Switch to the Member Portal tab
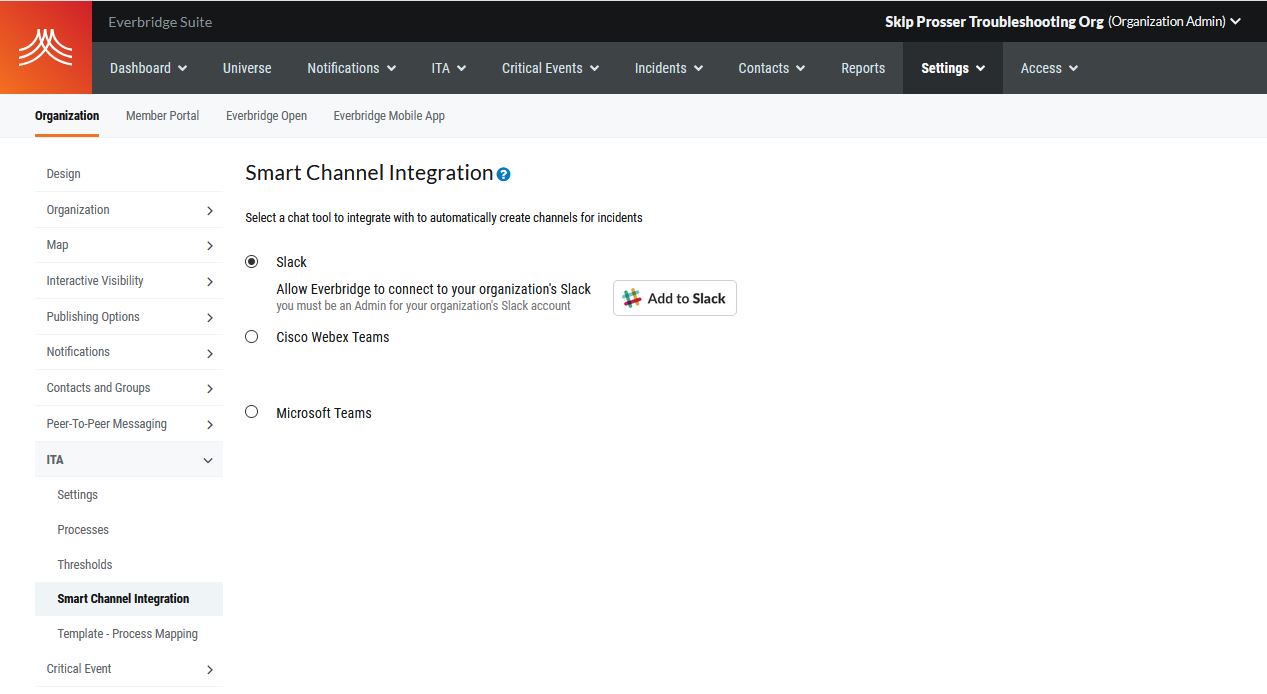This screenshot has height=694, width=1267. [162, 116]
